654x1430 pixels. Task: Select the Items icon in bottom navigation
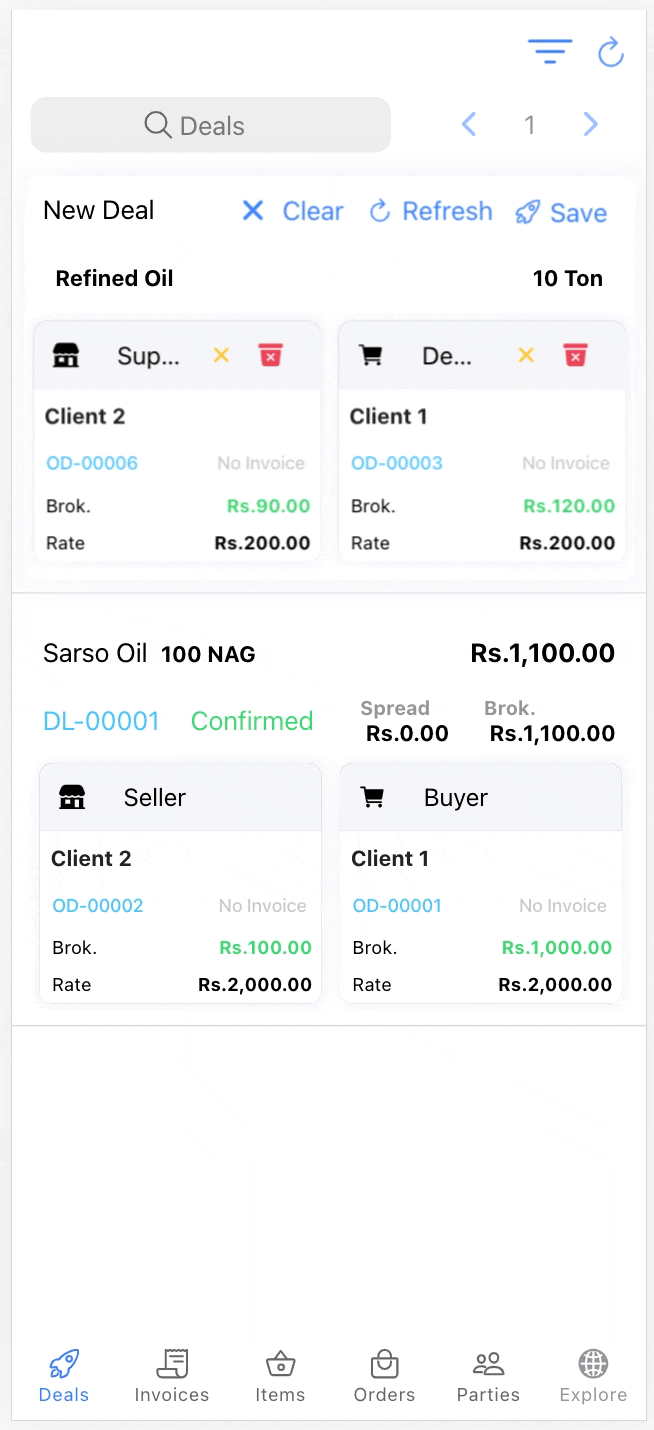pos(280,1374)
